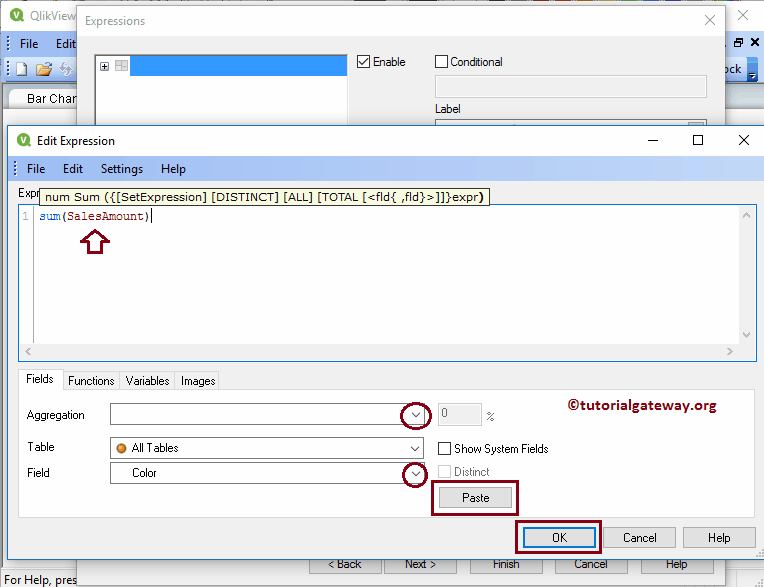This screenshot has height=587, width=764.
Task: Switch to the Fields tab
Action: click(40, 379)
